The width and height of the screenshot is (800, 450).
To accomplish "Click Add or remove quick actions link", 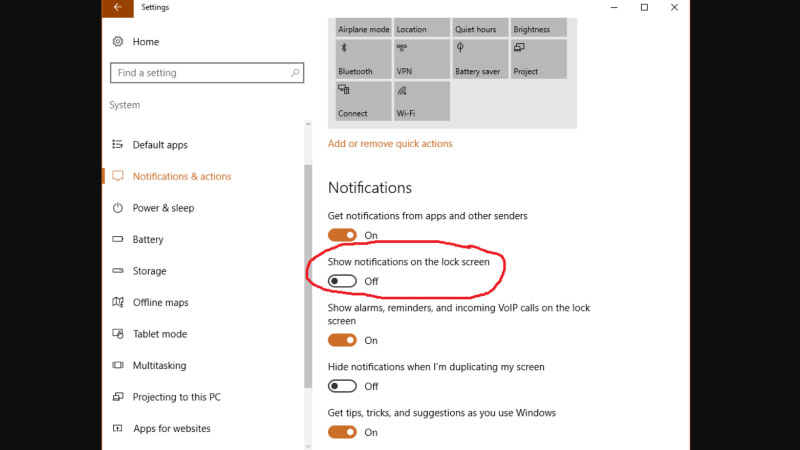I will point(390,144).
